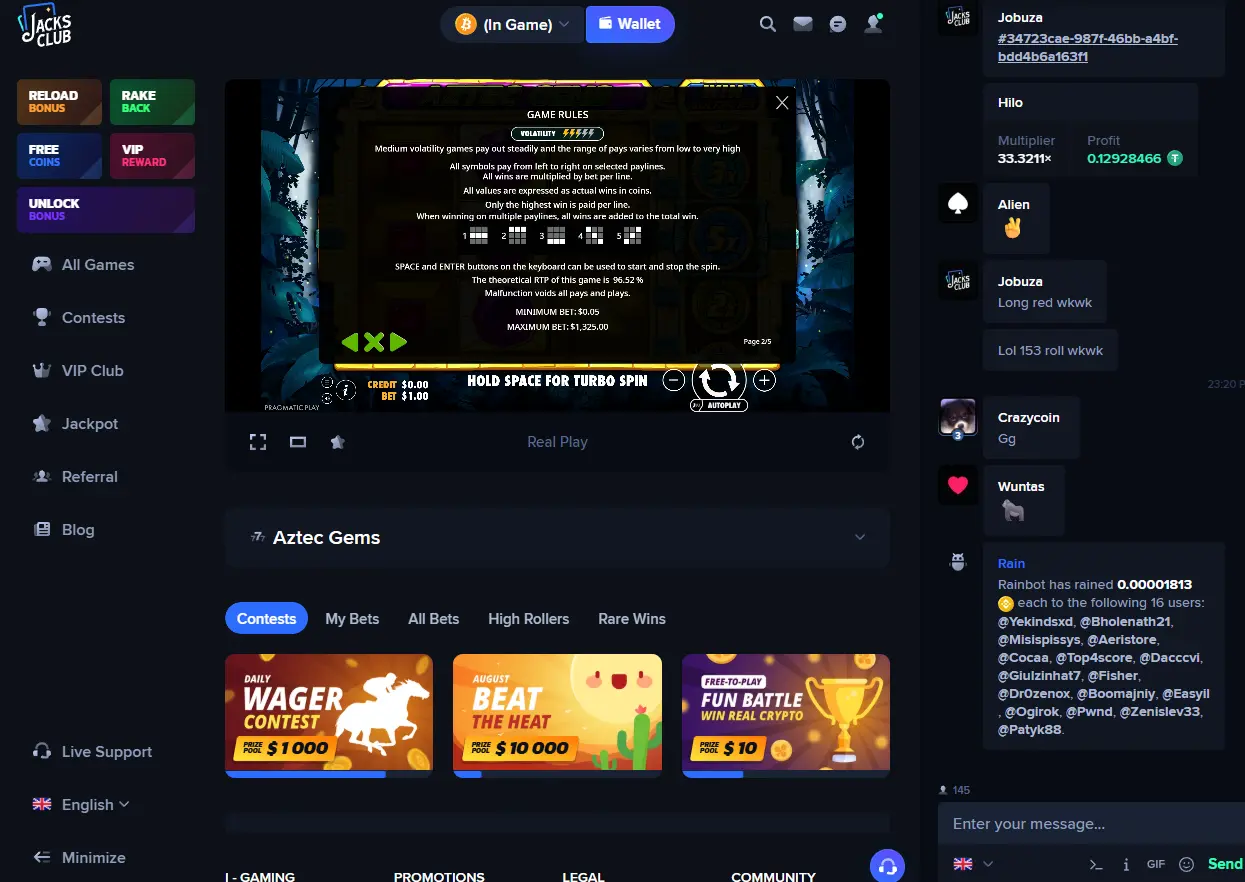
Task: Open the emoji picker in chat
Action: pos(1187,864)
